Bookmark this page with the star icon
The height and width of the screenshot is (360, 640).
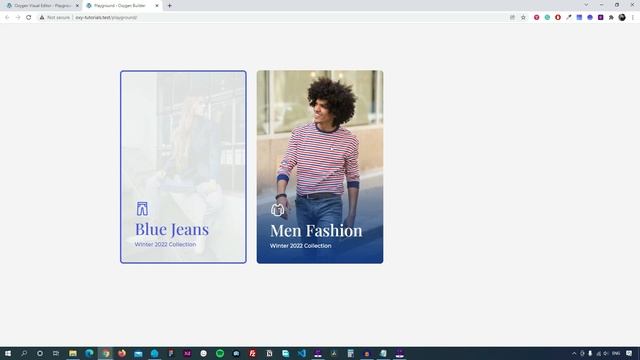pyautogui.click(x=523, y=18)
